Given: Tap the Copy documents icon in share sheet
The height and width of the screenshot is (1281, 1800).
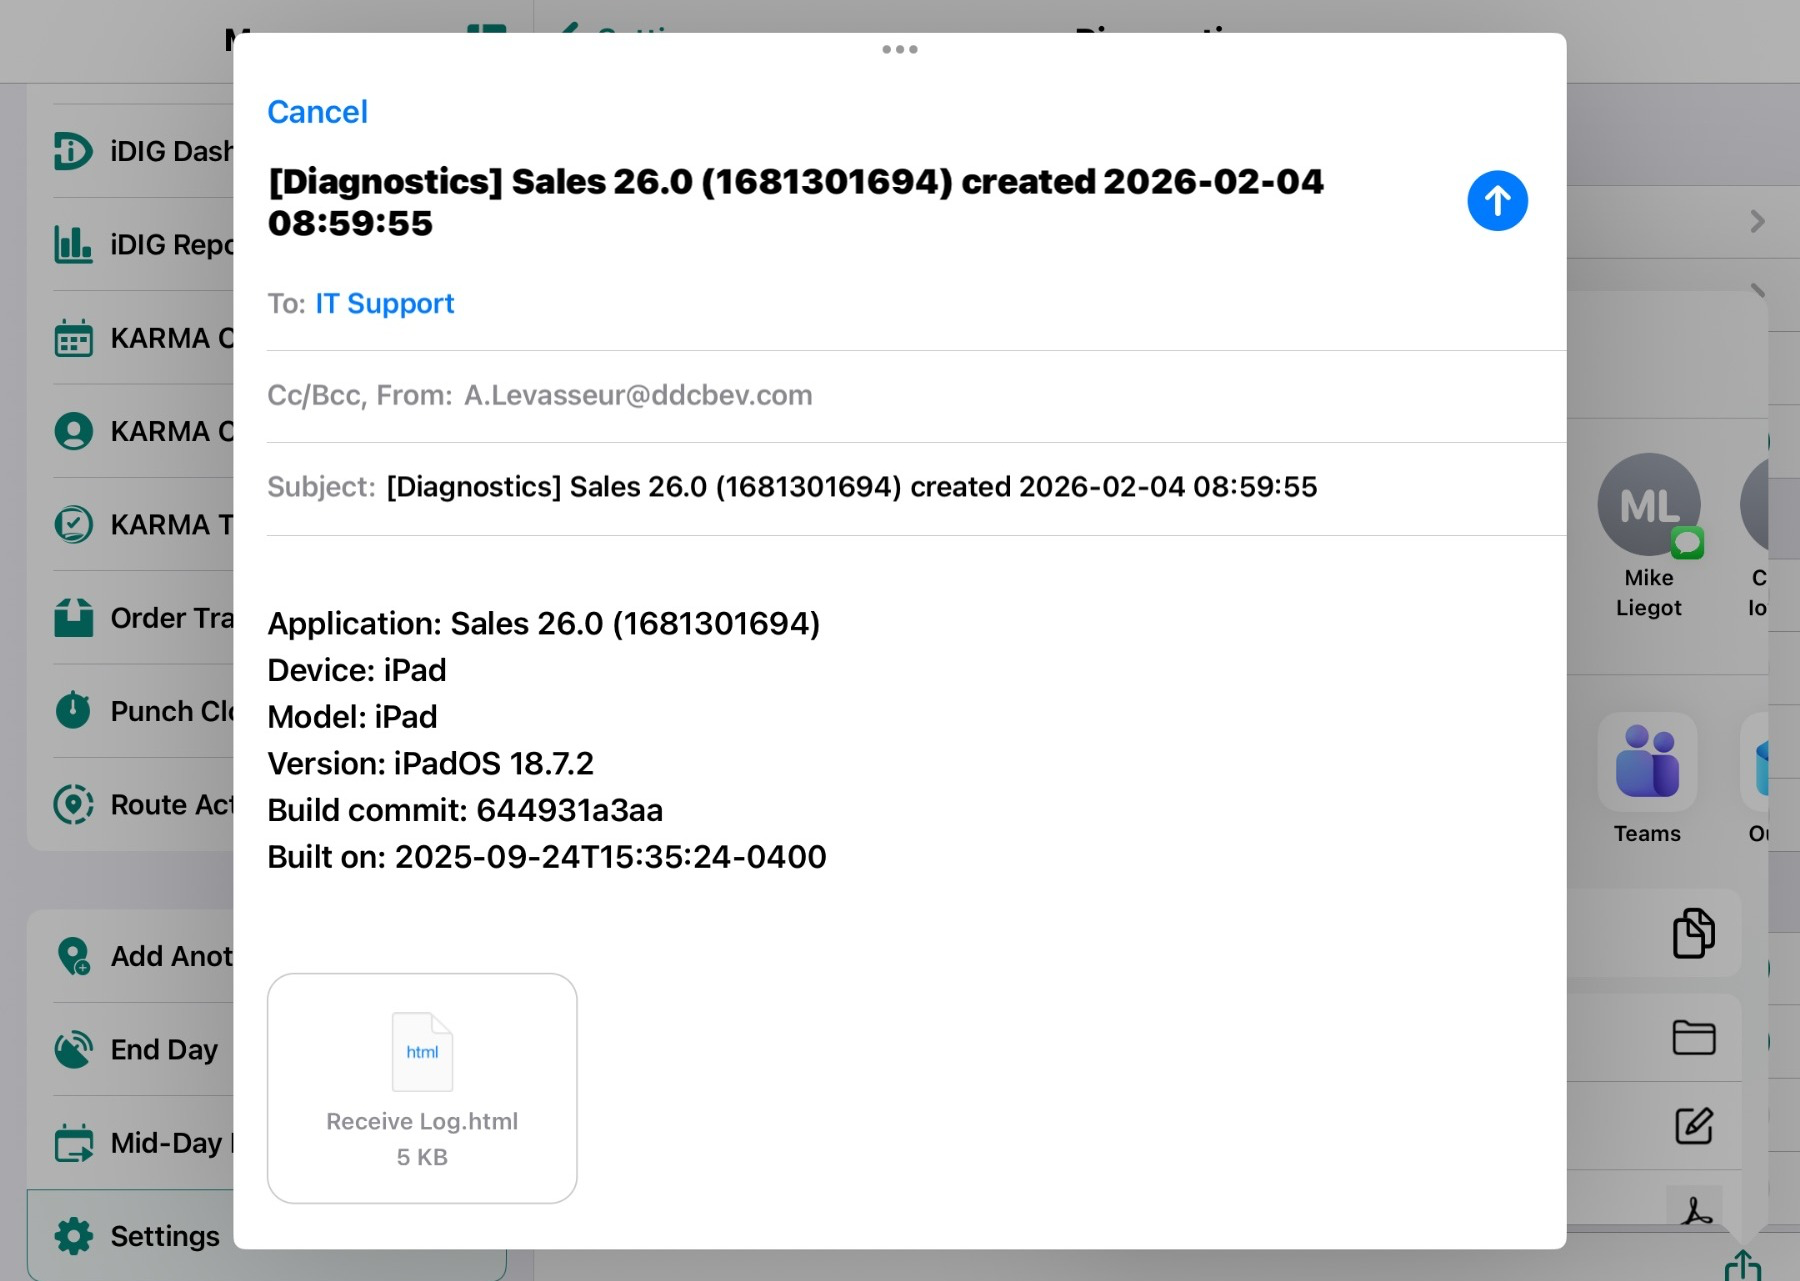Looking at the screenshot, I should [x=1693, y=933].
